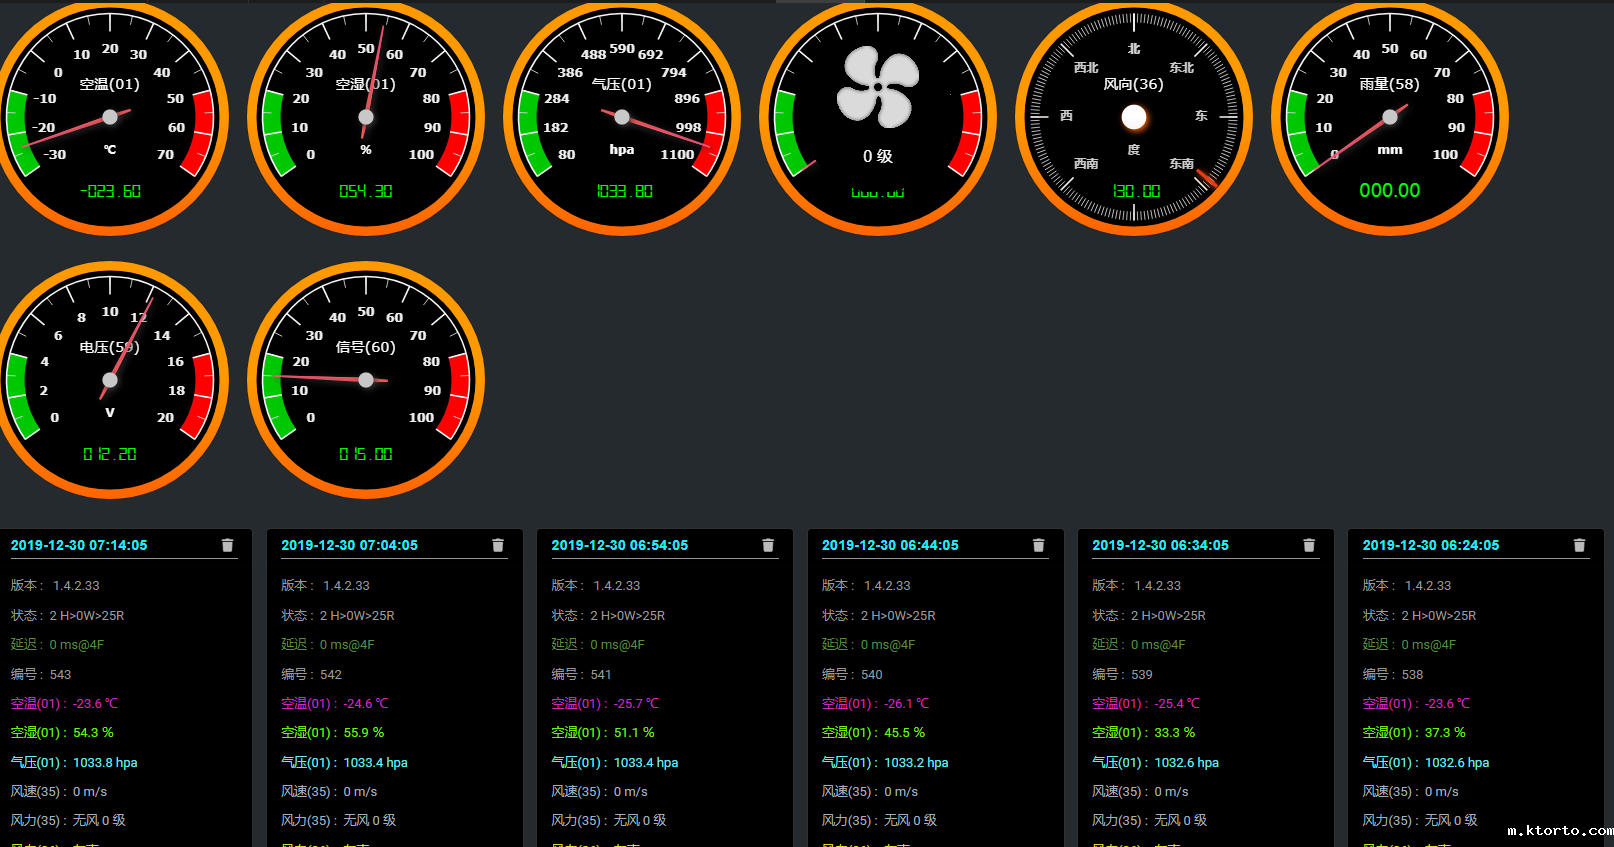Screen dimensions: 1614x847
Task: Delete the 07:14:05 record with trash icon
Action: click(227, 545)
